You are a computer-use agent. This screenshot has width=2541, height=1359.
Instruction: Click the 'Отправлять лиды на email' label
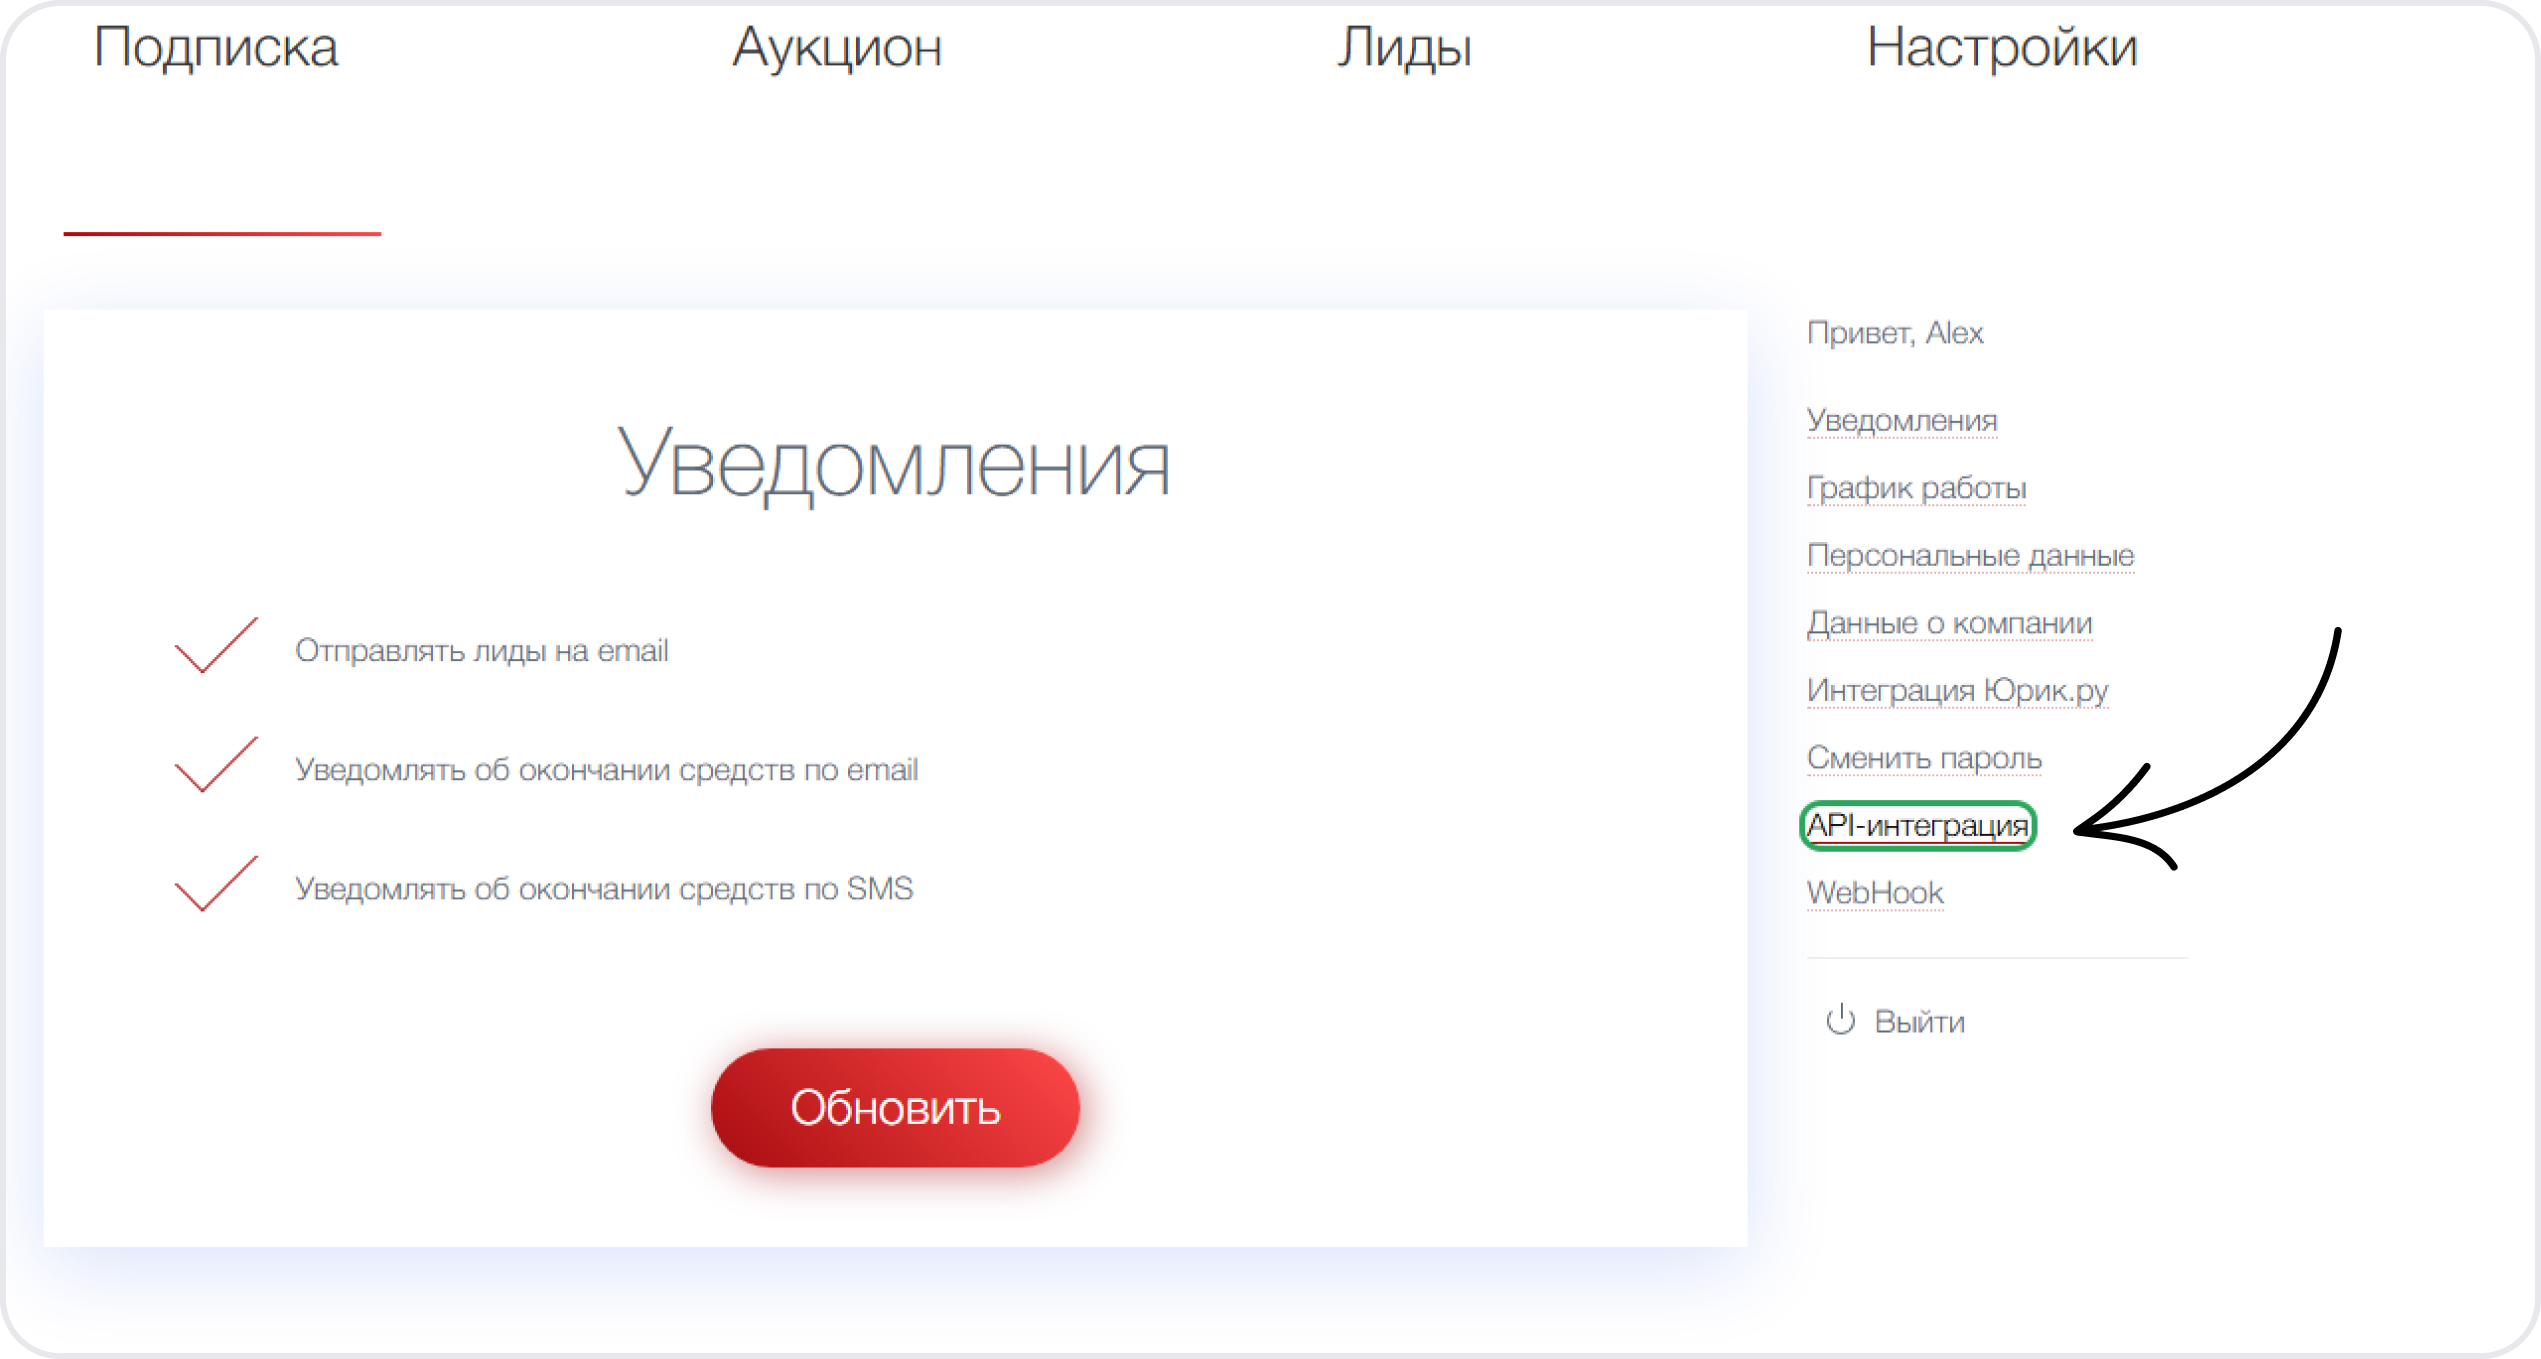(x=481, y=651)
